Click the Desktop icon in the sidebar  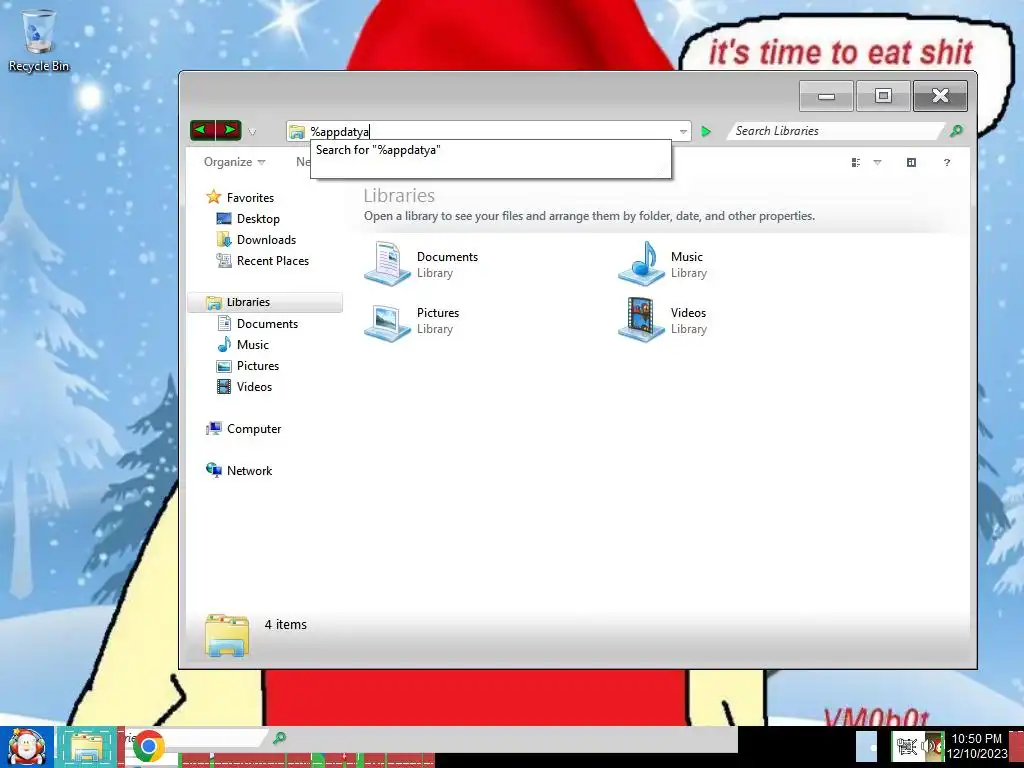pos(223,218)
